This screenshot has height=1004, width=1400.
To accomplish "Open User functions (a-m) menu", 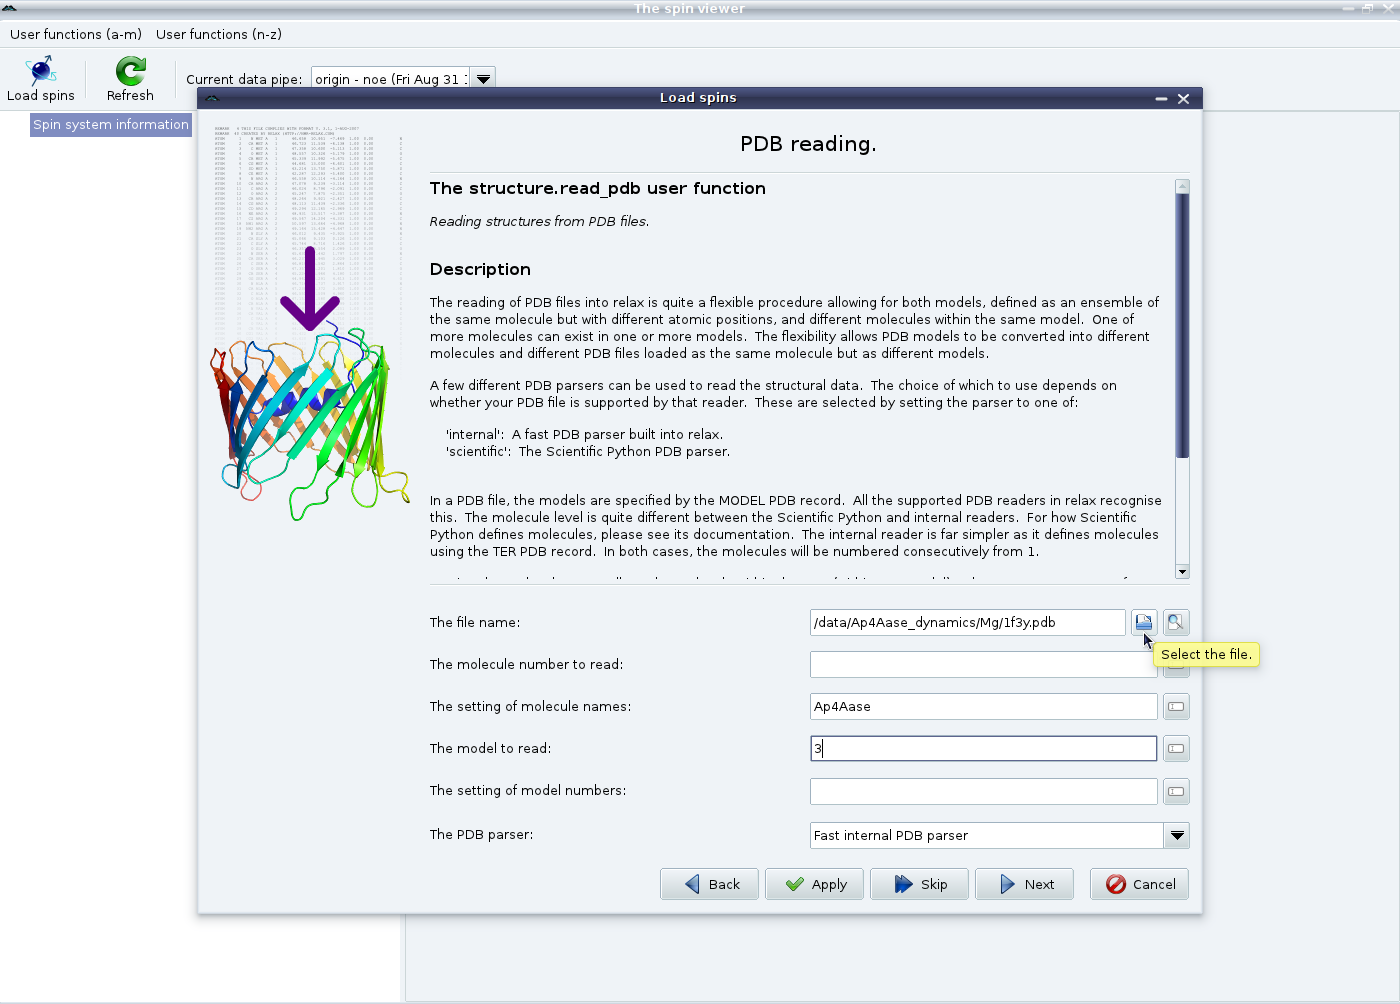I will tap(76, 34).
